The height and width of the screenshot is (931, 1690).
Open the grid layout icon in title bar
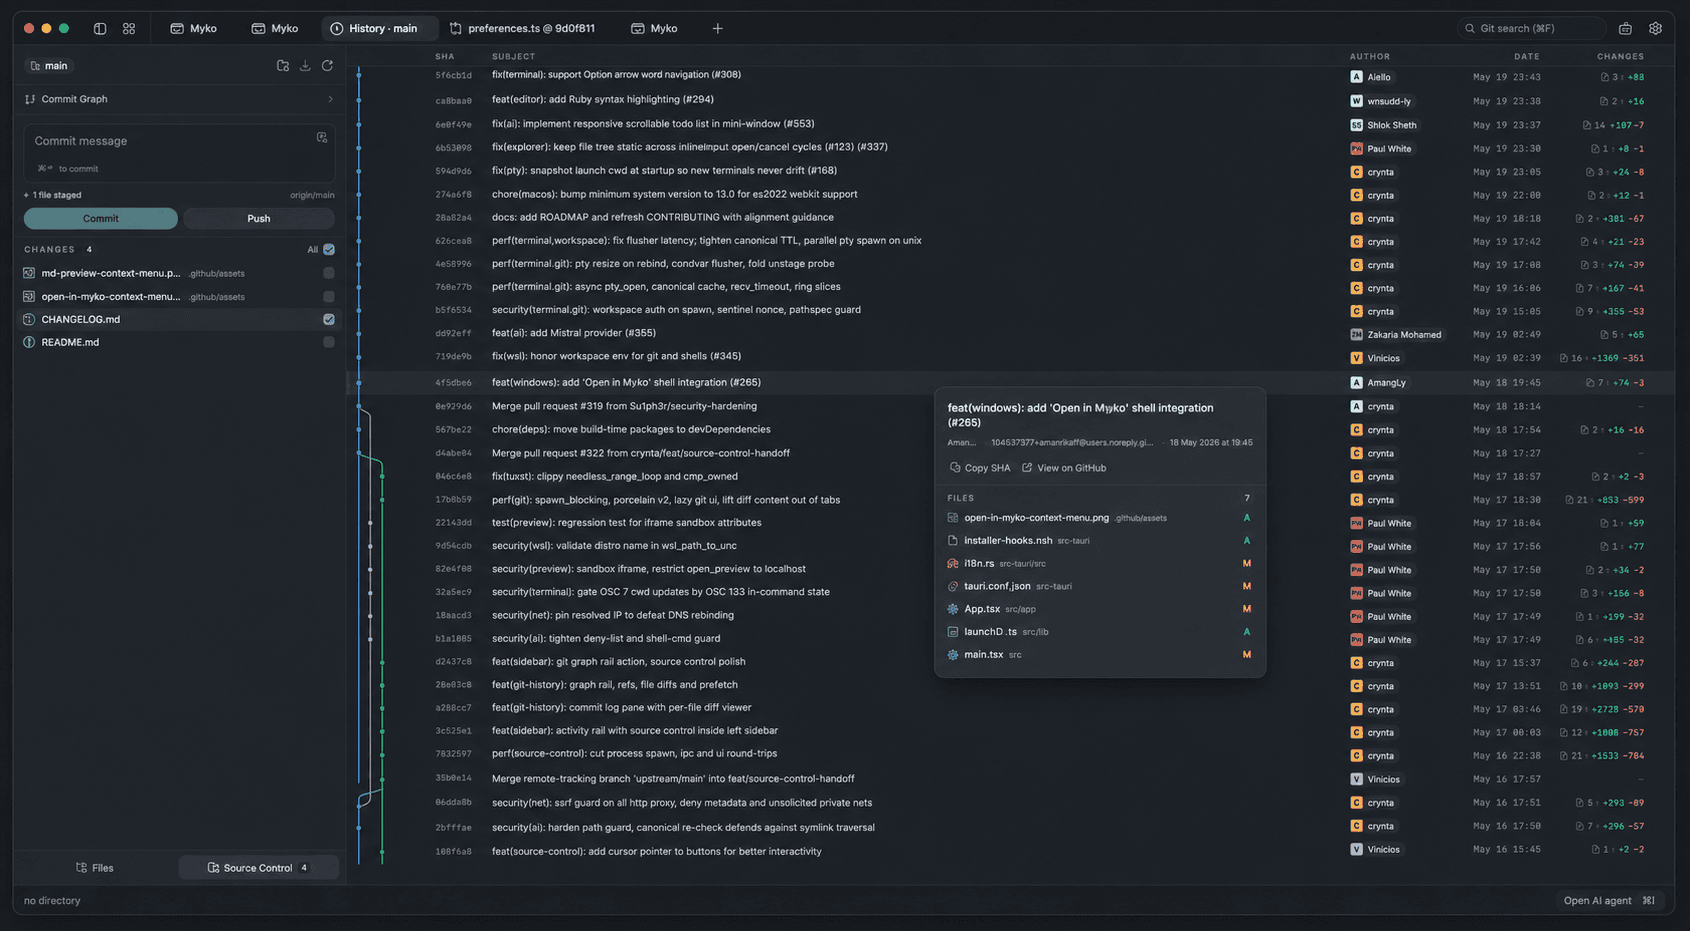pyautogui.click(x=129, y=29)
